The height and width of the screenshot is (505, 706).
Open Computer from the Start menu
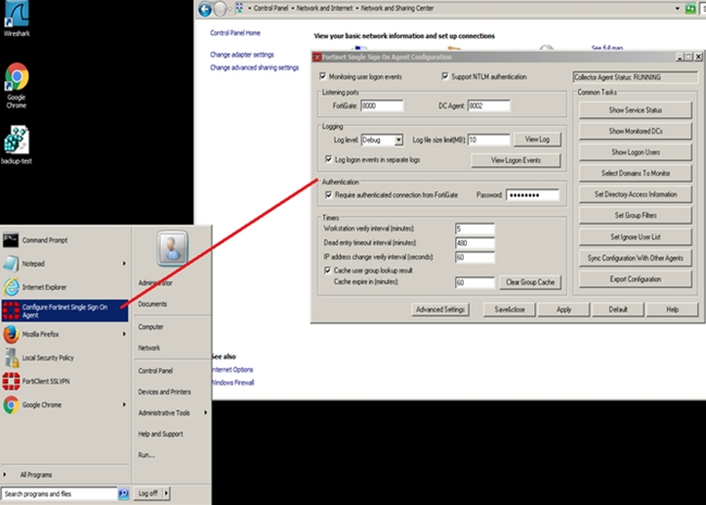pos(151,327)
